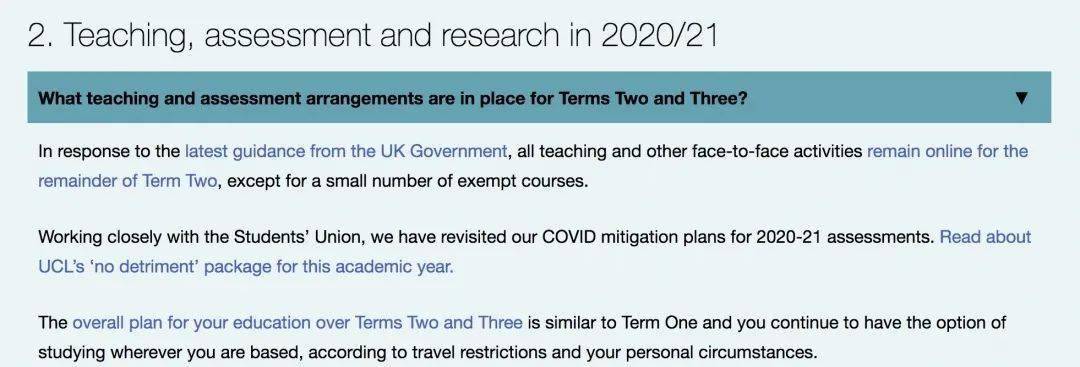The image size is (1080, 367).
Task: Open the 'latest guidance from the UK Government' link
Action: [x=346, y=151]
